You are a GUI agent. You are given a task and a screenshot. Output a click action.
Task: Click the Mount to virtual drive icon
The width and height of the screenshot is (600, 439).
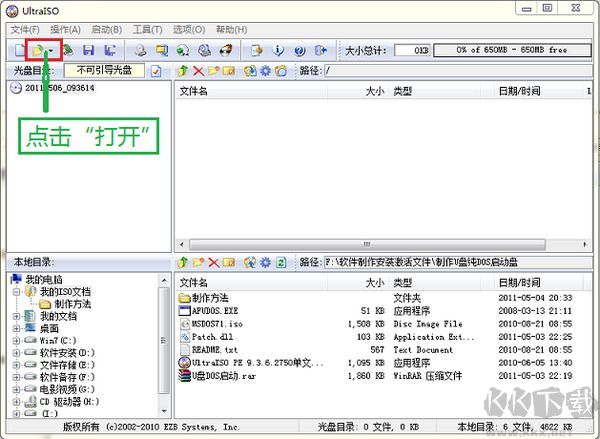click(204, 50)
